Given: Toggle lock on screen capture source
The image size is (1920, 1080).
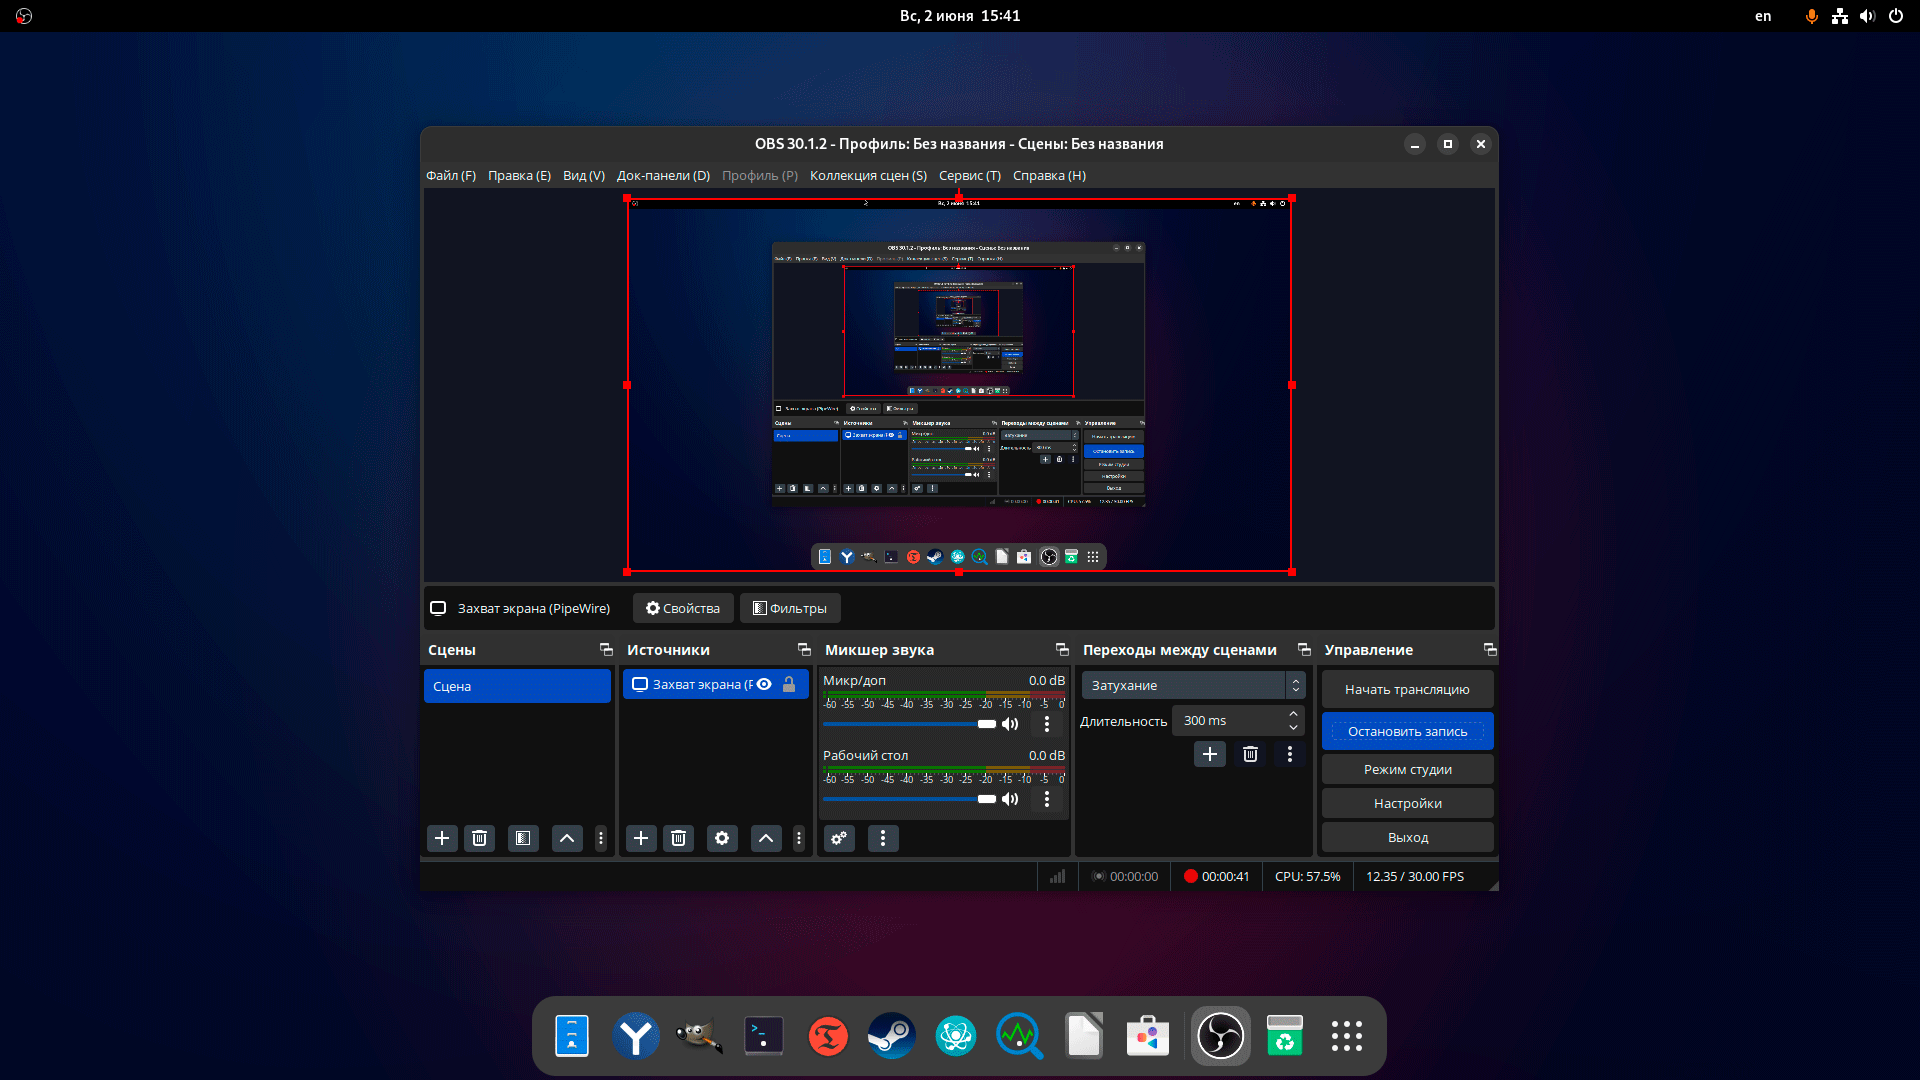Looking at the screenshot, I should [789, 685].
